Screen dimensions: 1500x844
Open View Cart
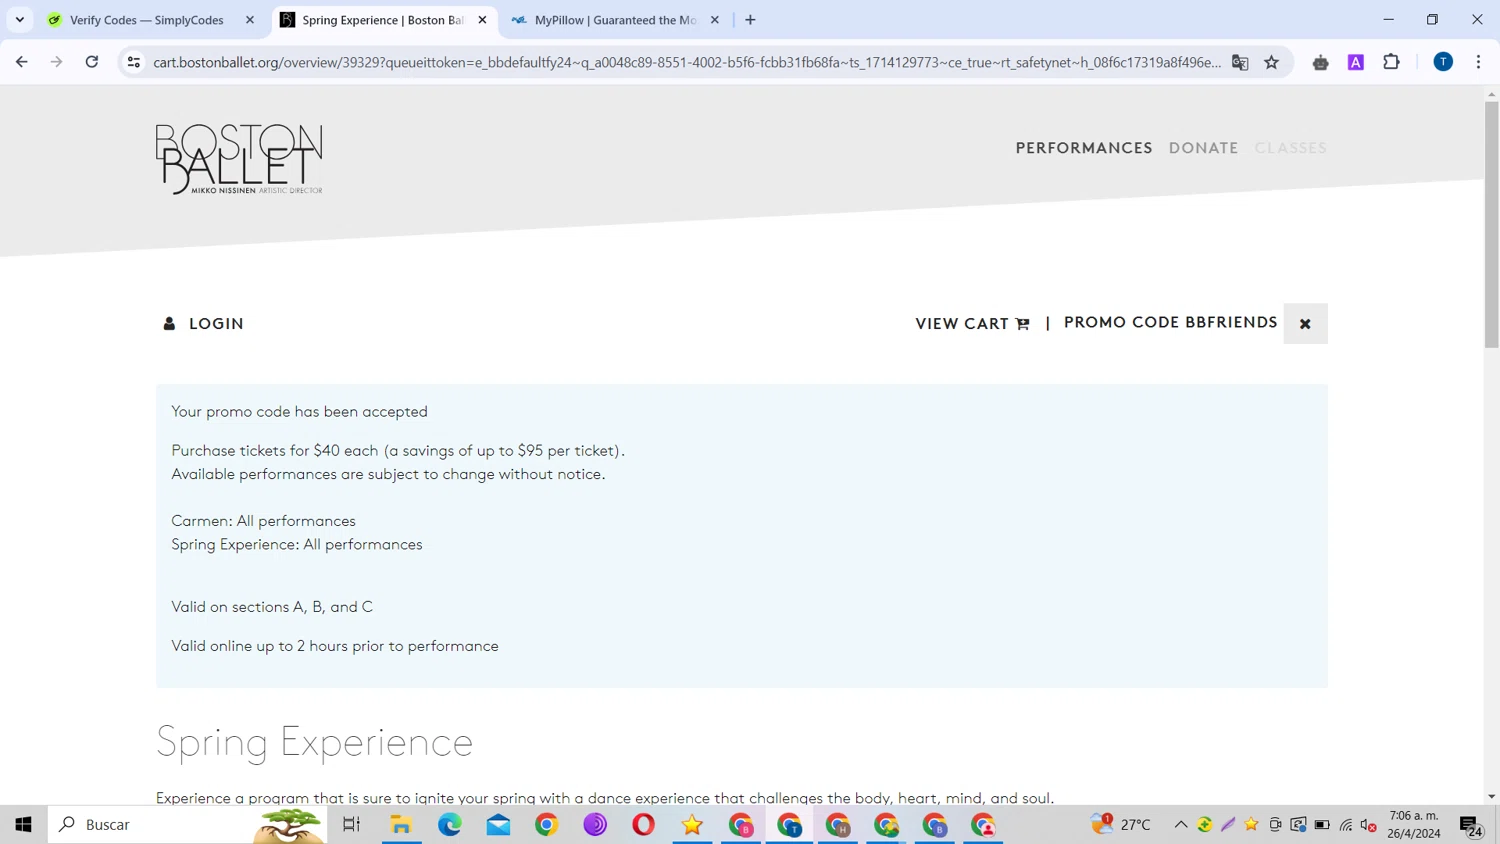click(972, 324)
